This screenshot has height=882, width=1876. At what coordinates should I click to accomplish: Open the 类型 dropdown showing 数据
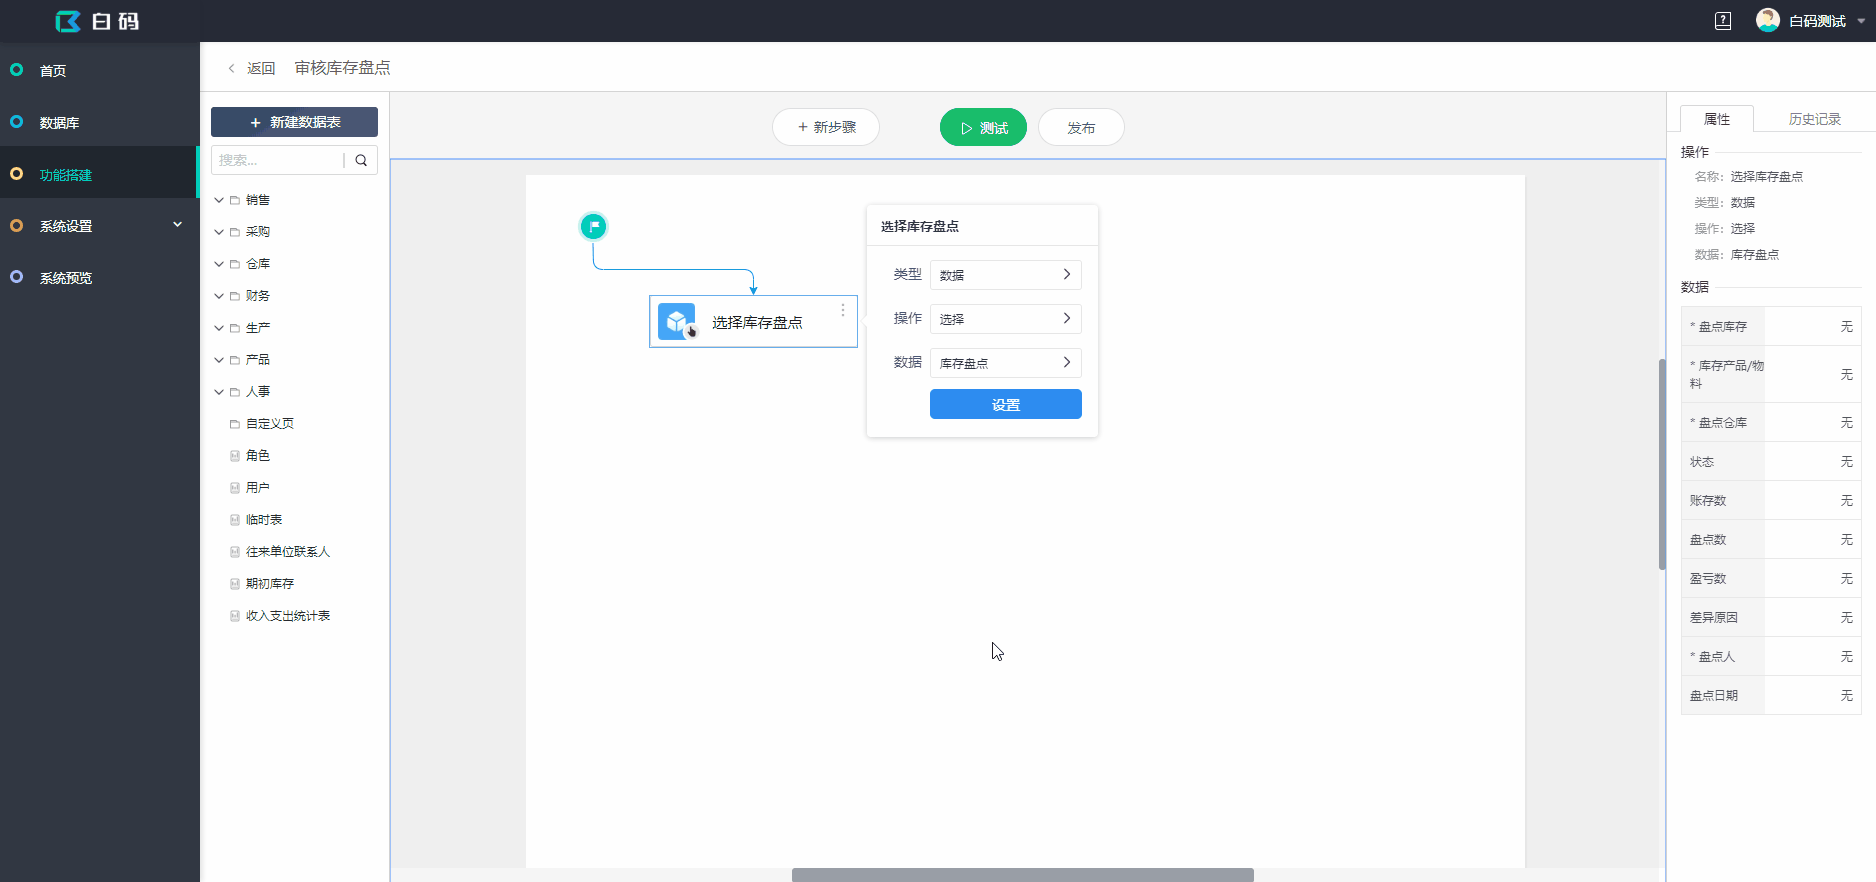point(1005,275)
